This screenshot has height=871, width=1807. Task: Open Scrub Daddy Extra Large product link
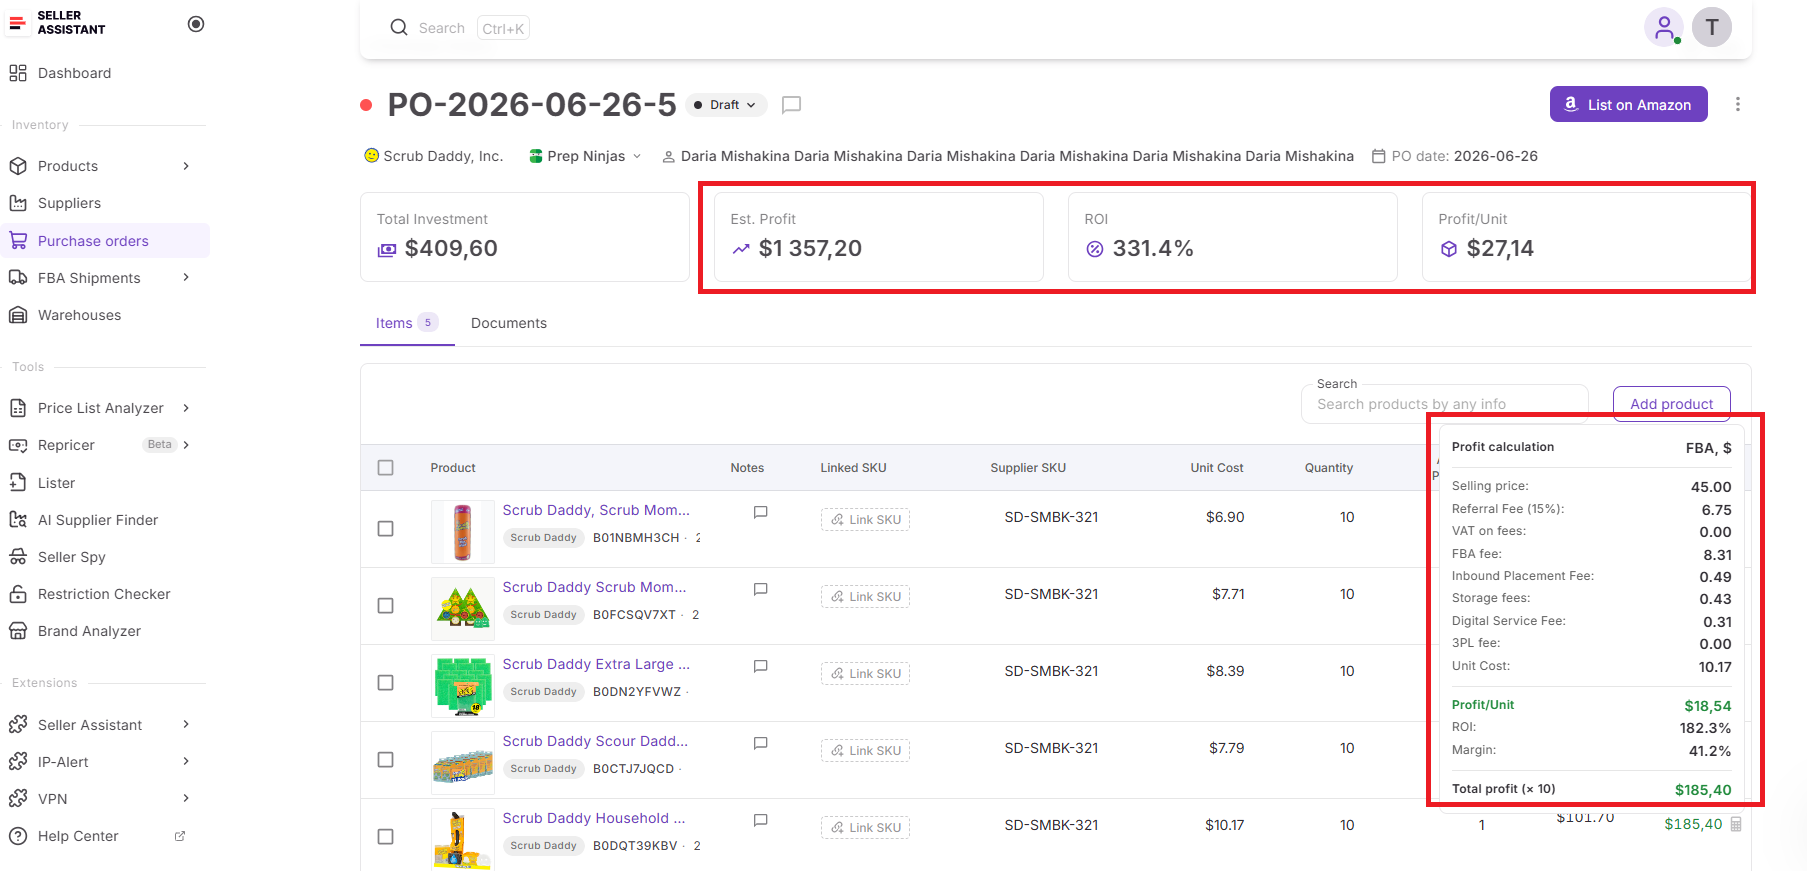596,664
